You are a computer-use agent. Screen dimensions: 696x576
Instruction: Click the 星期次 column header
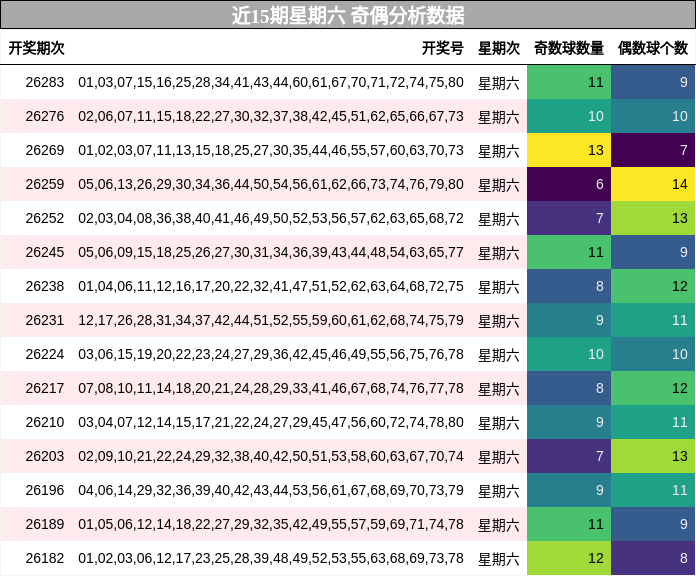coord(498,48)
